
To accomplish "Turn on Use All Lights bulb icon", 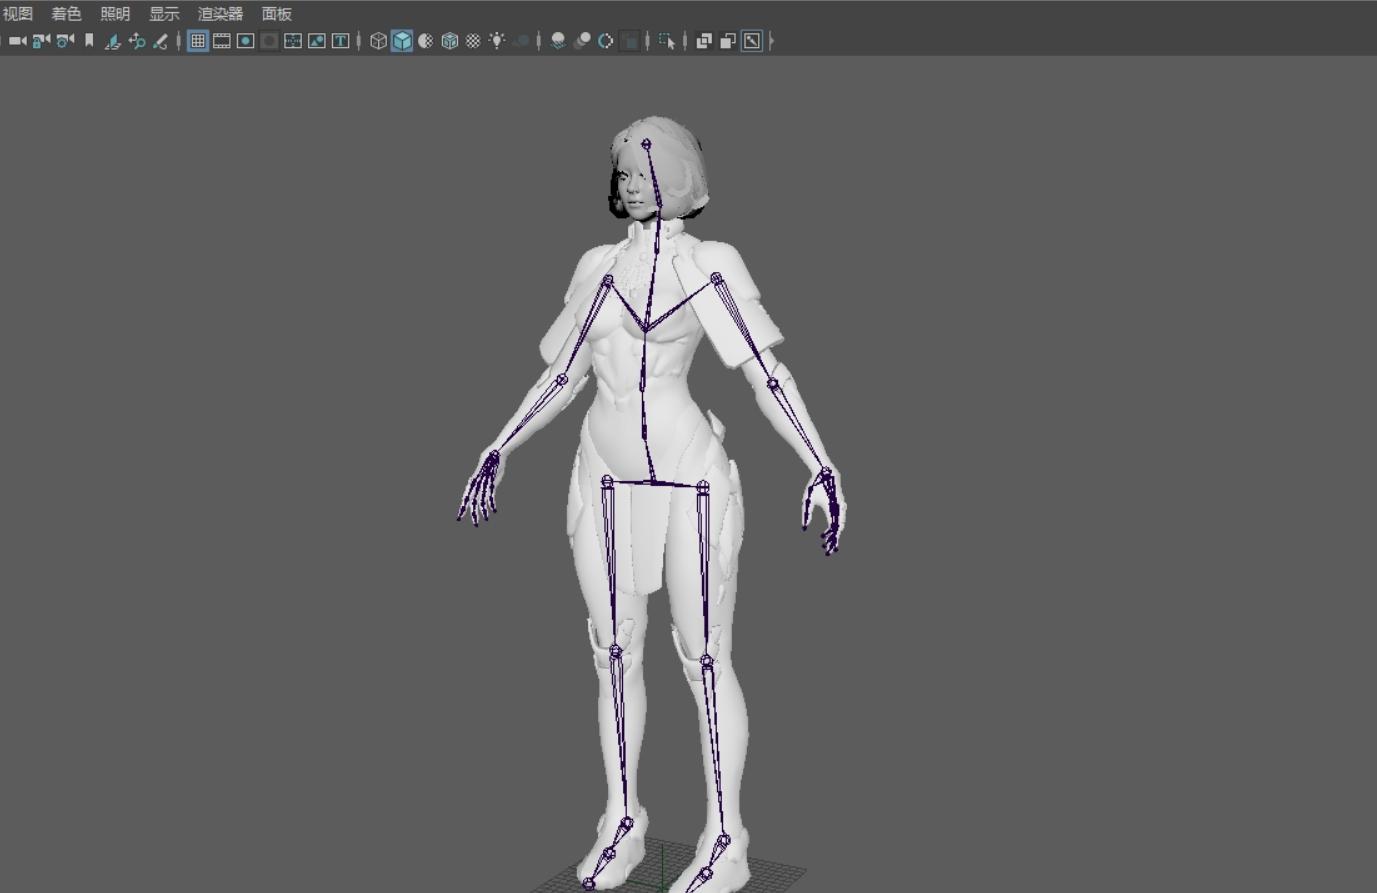I will (497, 41).
